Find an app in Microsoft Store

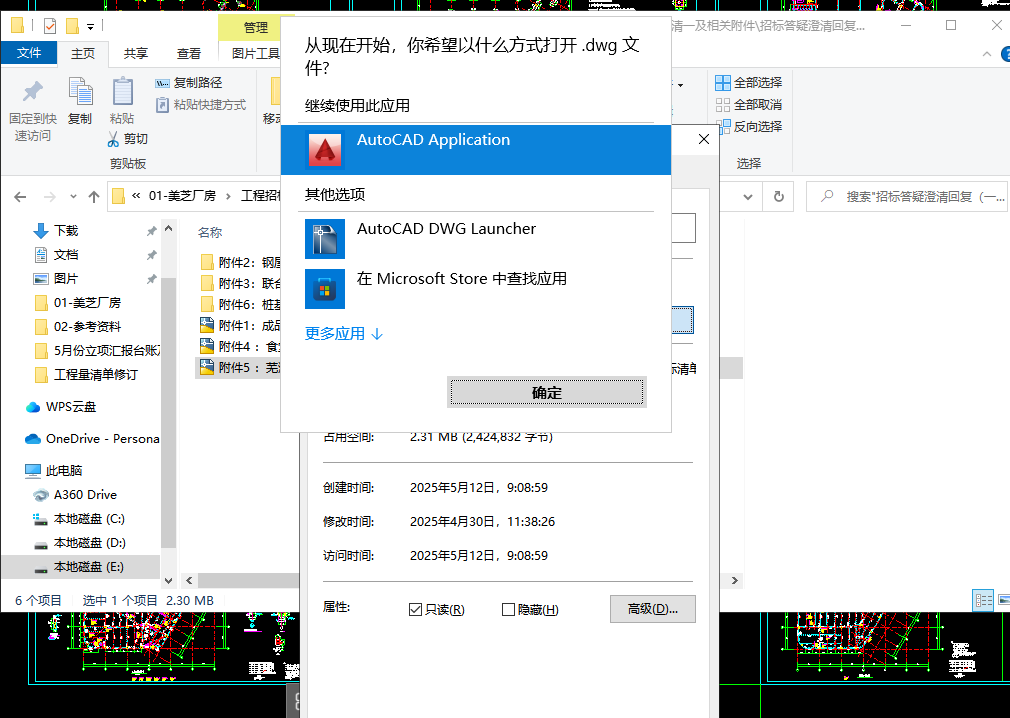click(x=475, y=288)
